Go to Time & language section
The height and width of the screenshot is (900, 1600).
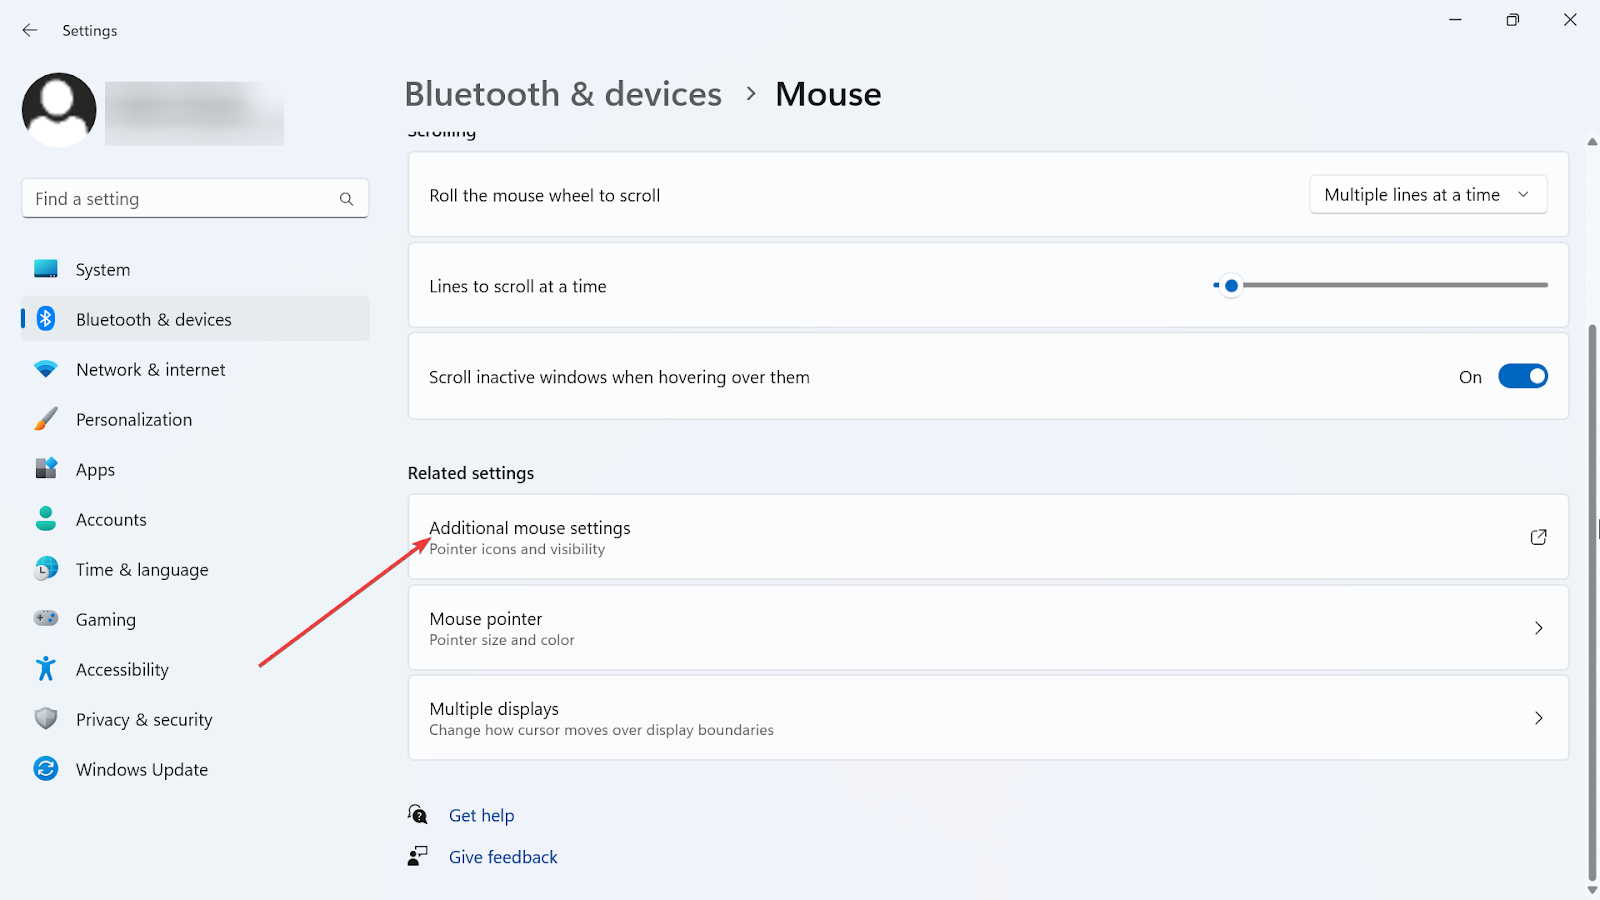click(x=142, y=569)
